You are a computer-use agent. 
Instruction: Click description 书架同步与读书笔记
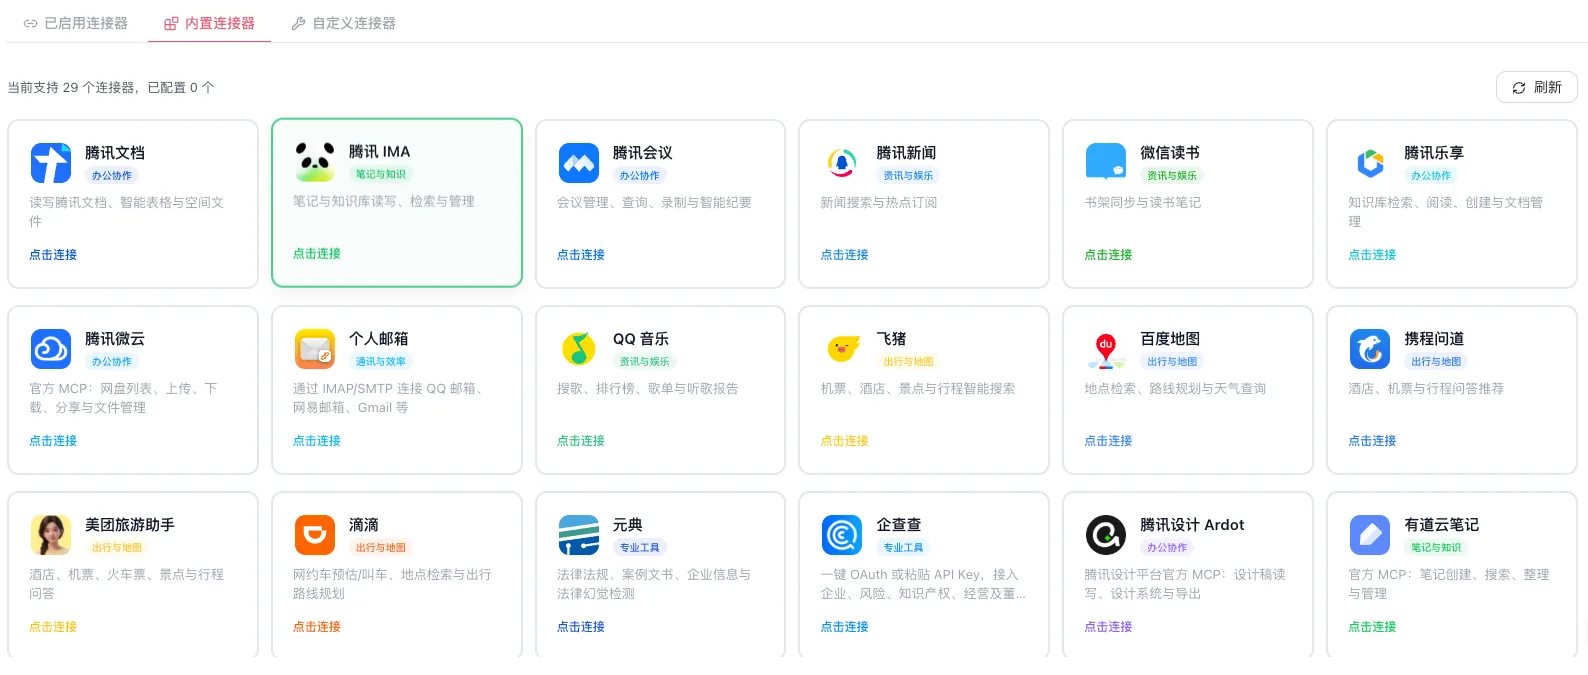coord(1143,203)
